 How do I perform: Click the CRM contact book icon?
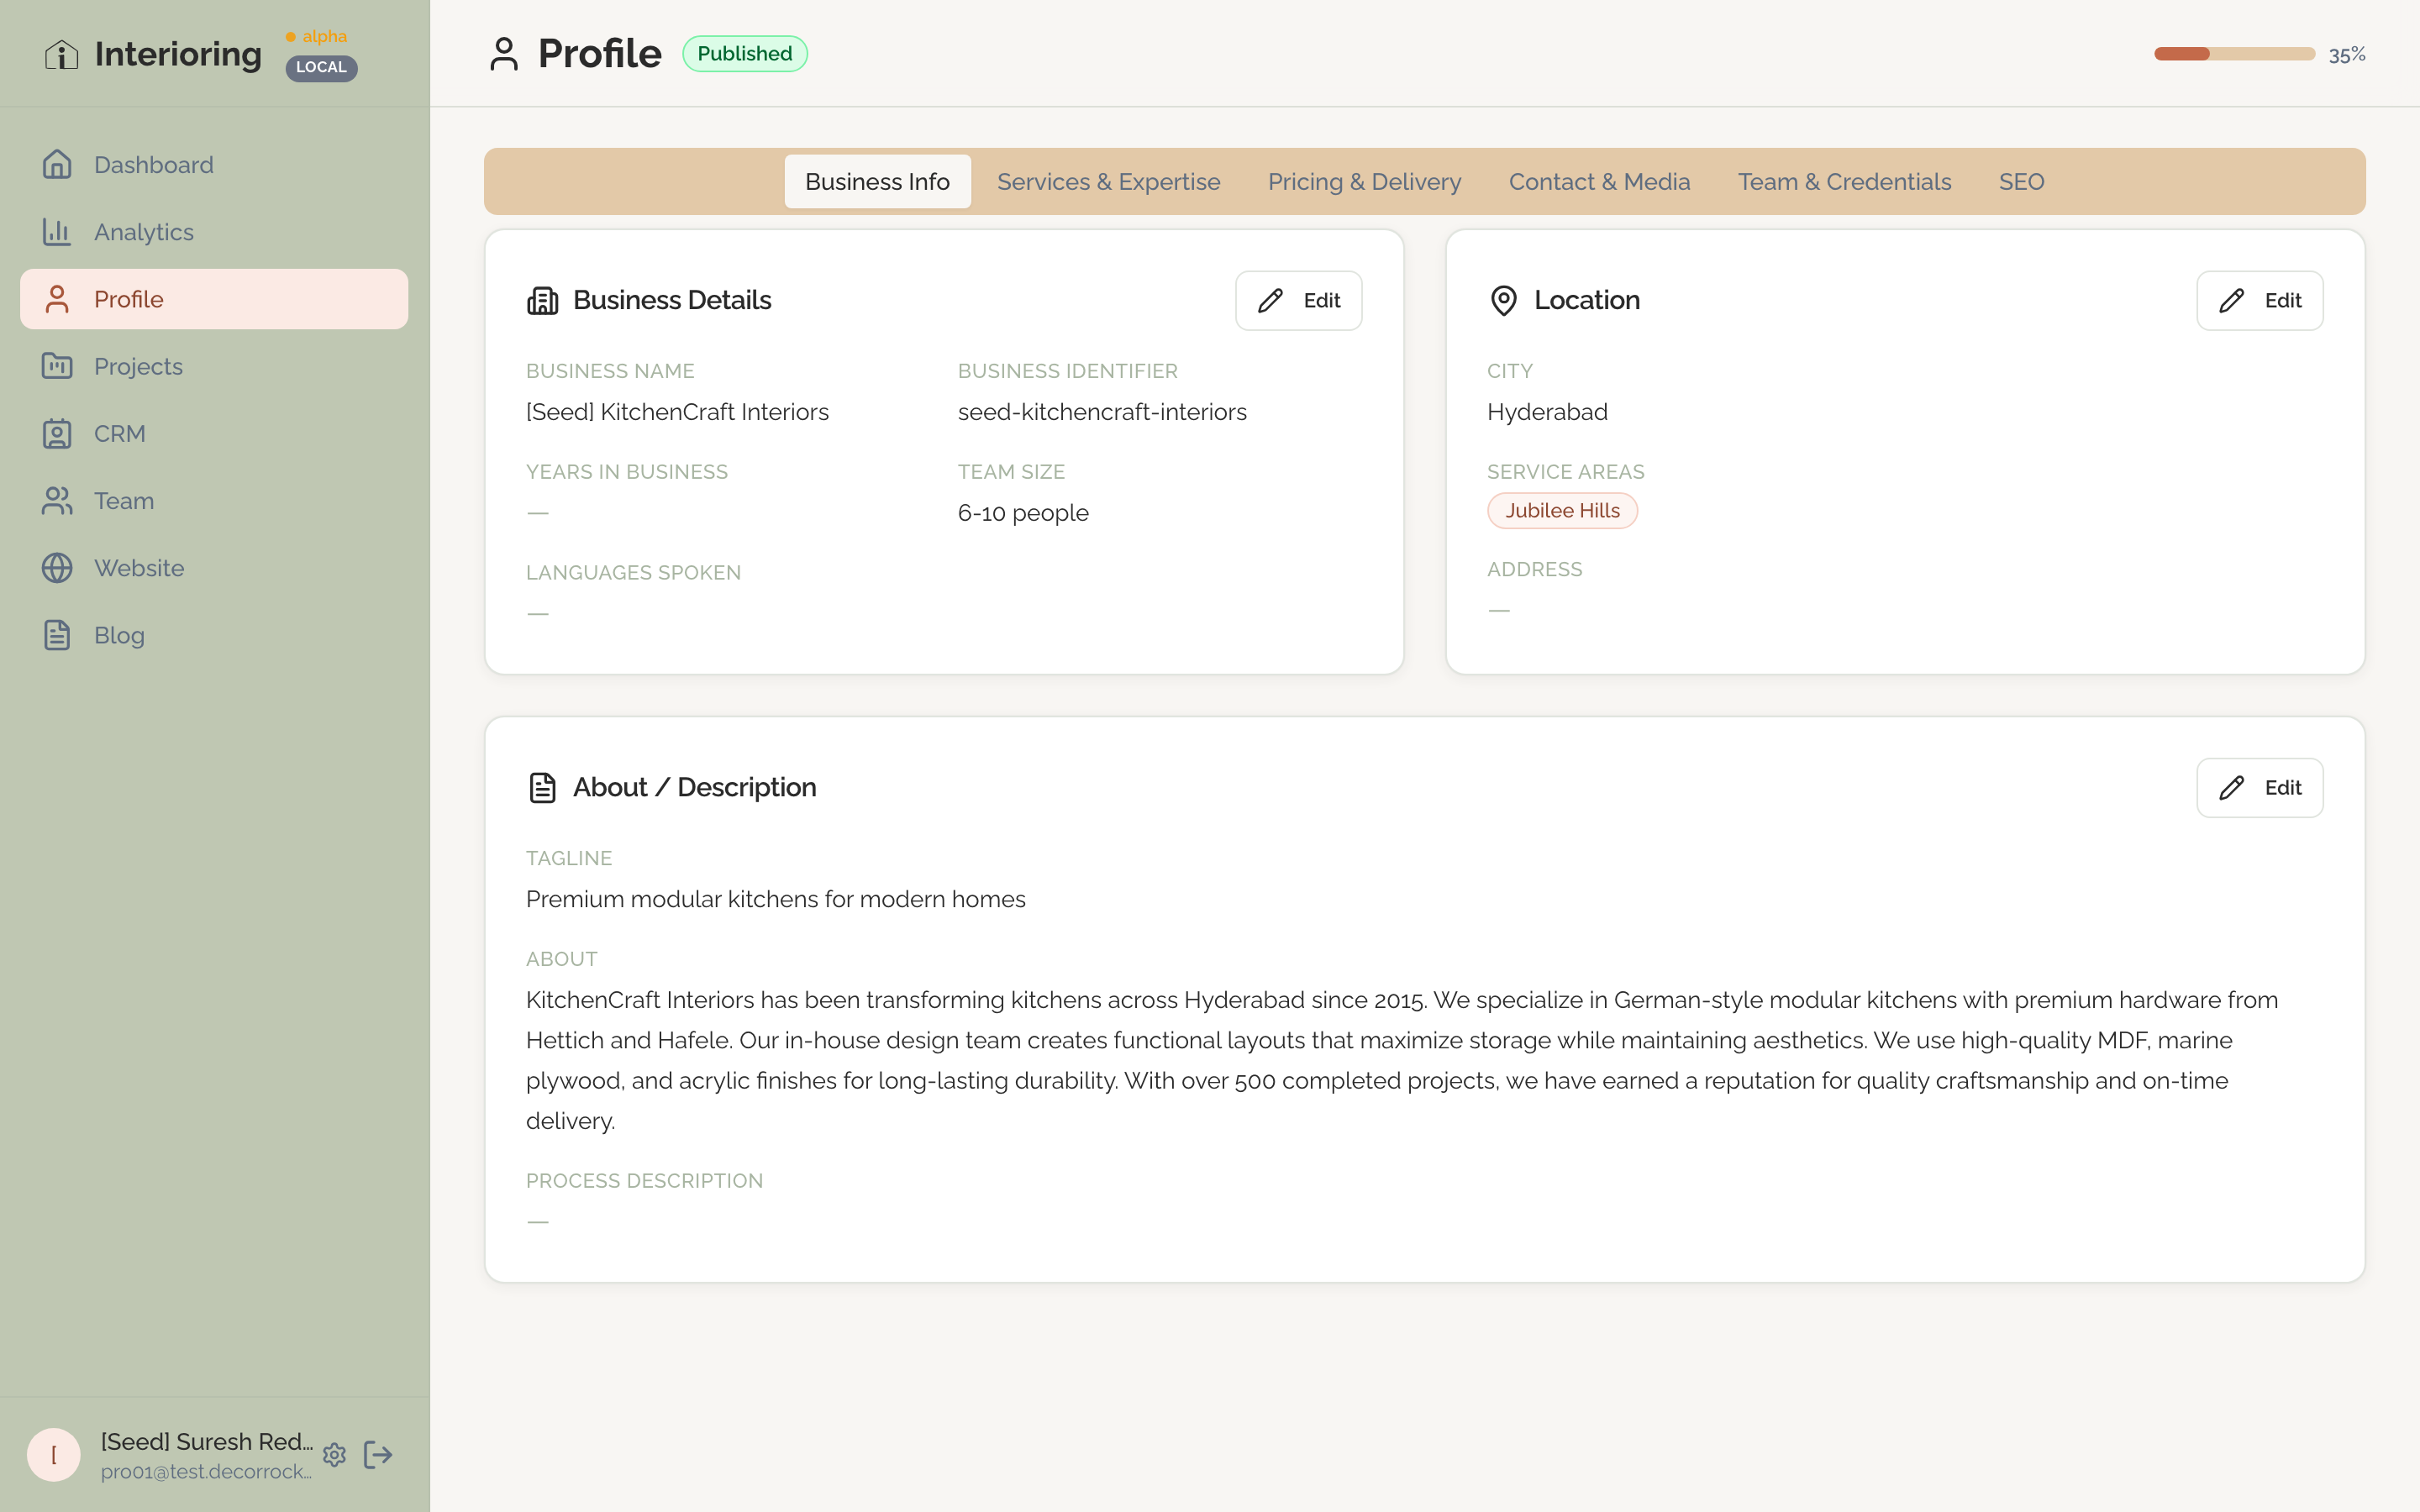pyautogui.click(x=57, y=433)
